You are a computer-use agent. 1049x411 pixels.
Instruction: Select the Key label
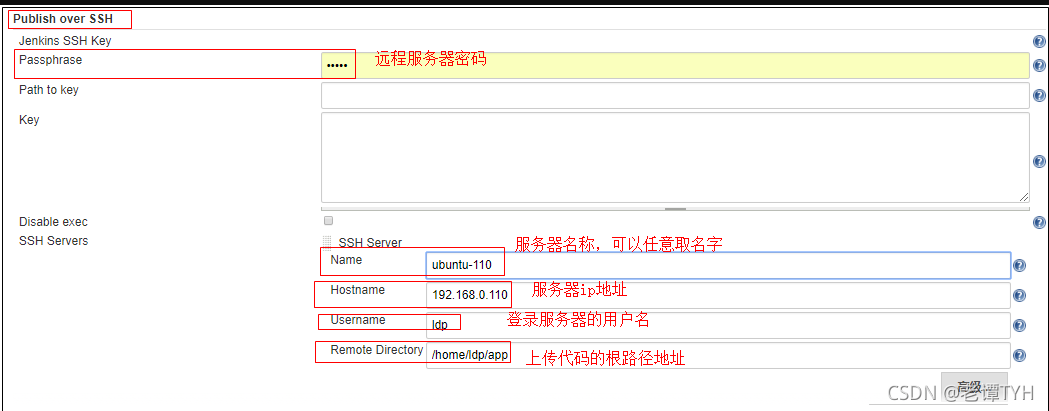[x=29, y=120]
